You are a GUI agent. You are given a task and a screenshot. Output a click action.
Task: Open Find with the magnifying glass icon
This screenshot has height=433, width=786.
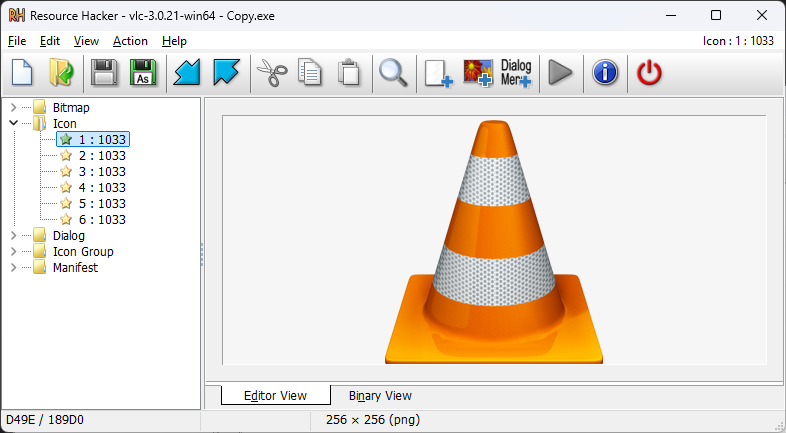coord(394,73)
